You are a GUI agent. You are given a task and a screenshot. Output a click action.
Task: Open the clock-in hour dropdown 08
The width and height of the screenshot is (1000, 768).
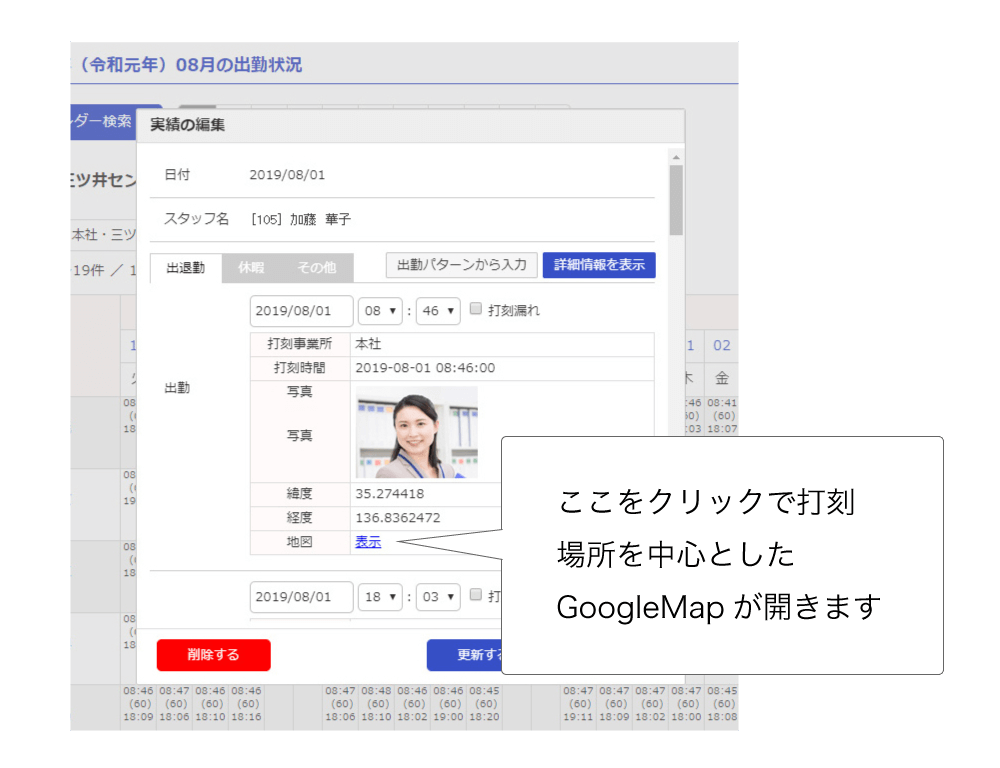pos(380,311)
